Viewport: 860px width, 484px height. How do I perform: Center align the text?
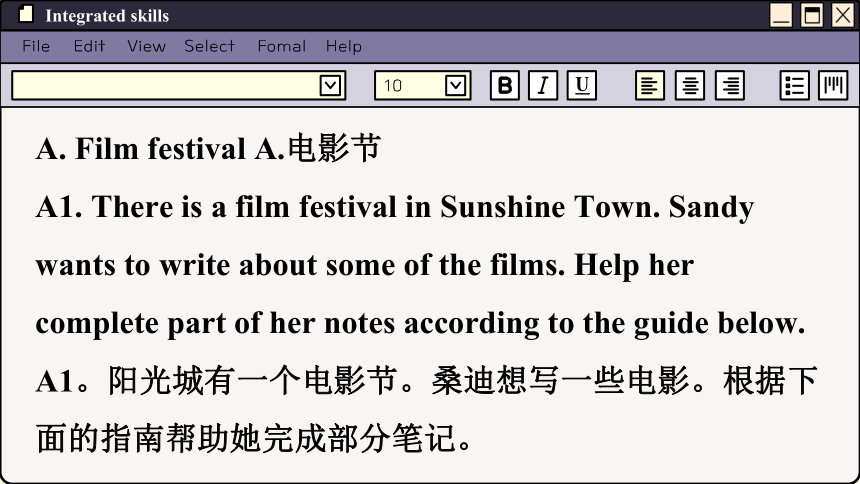coord(690,86)
